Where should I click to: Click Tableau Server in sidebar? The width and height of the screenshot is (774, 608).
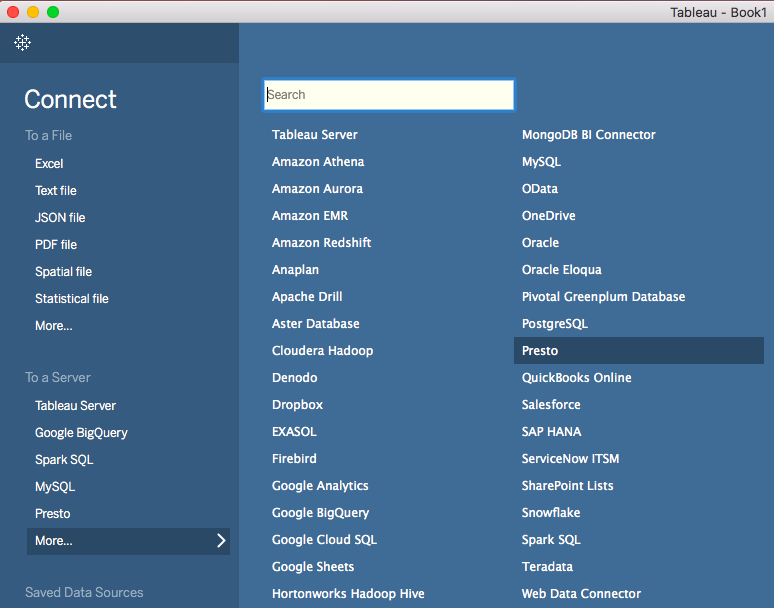(x=76, y=406)
